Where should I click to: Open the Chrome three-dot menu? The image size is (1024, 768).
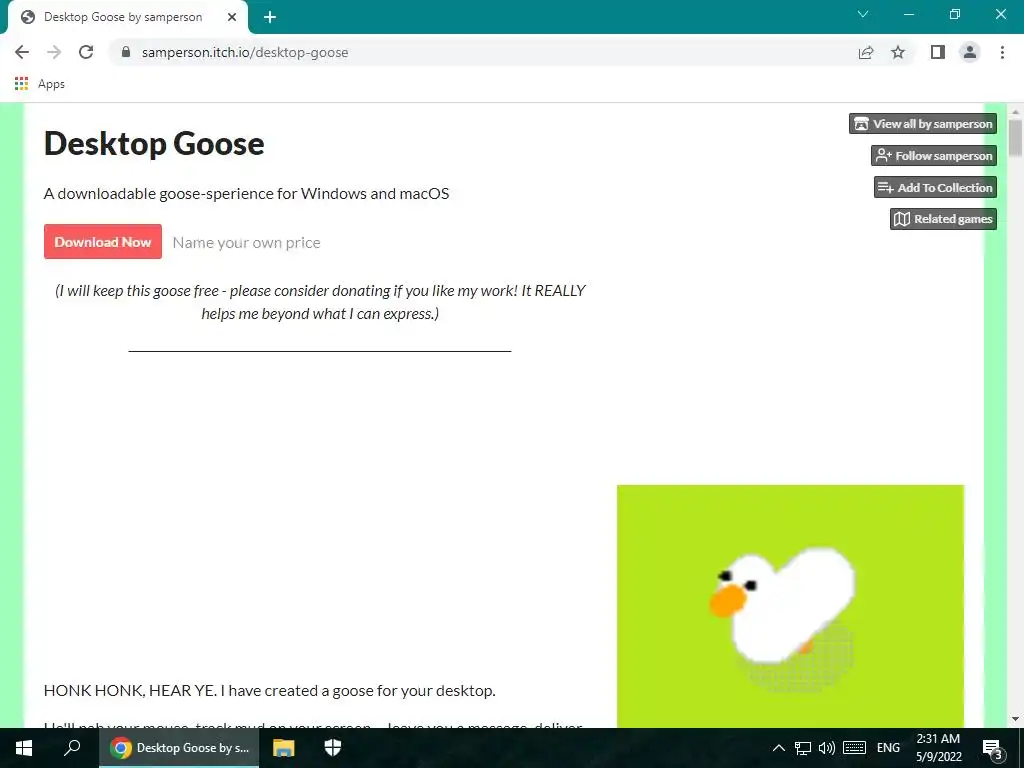(1002, 52)
